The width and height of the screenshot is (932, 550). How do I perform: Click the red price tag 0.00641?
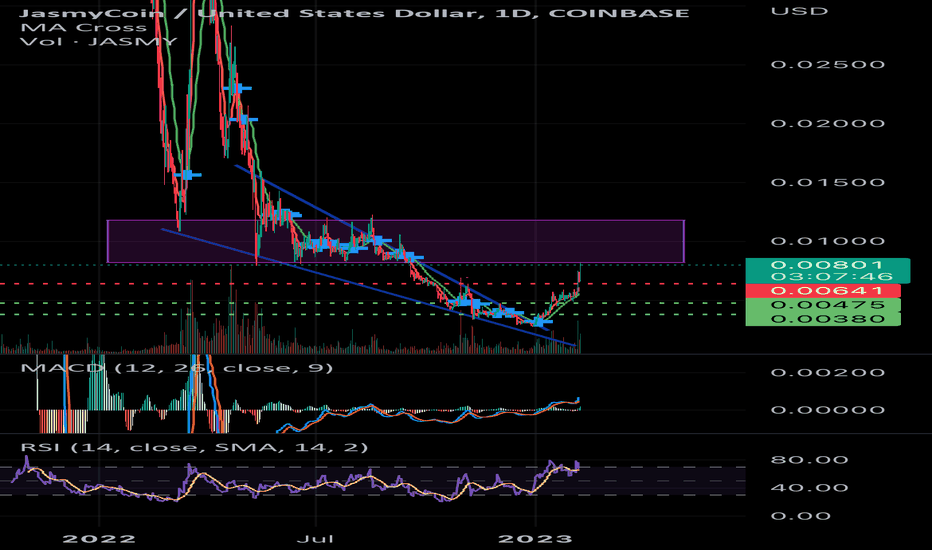823,291
